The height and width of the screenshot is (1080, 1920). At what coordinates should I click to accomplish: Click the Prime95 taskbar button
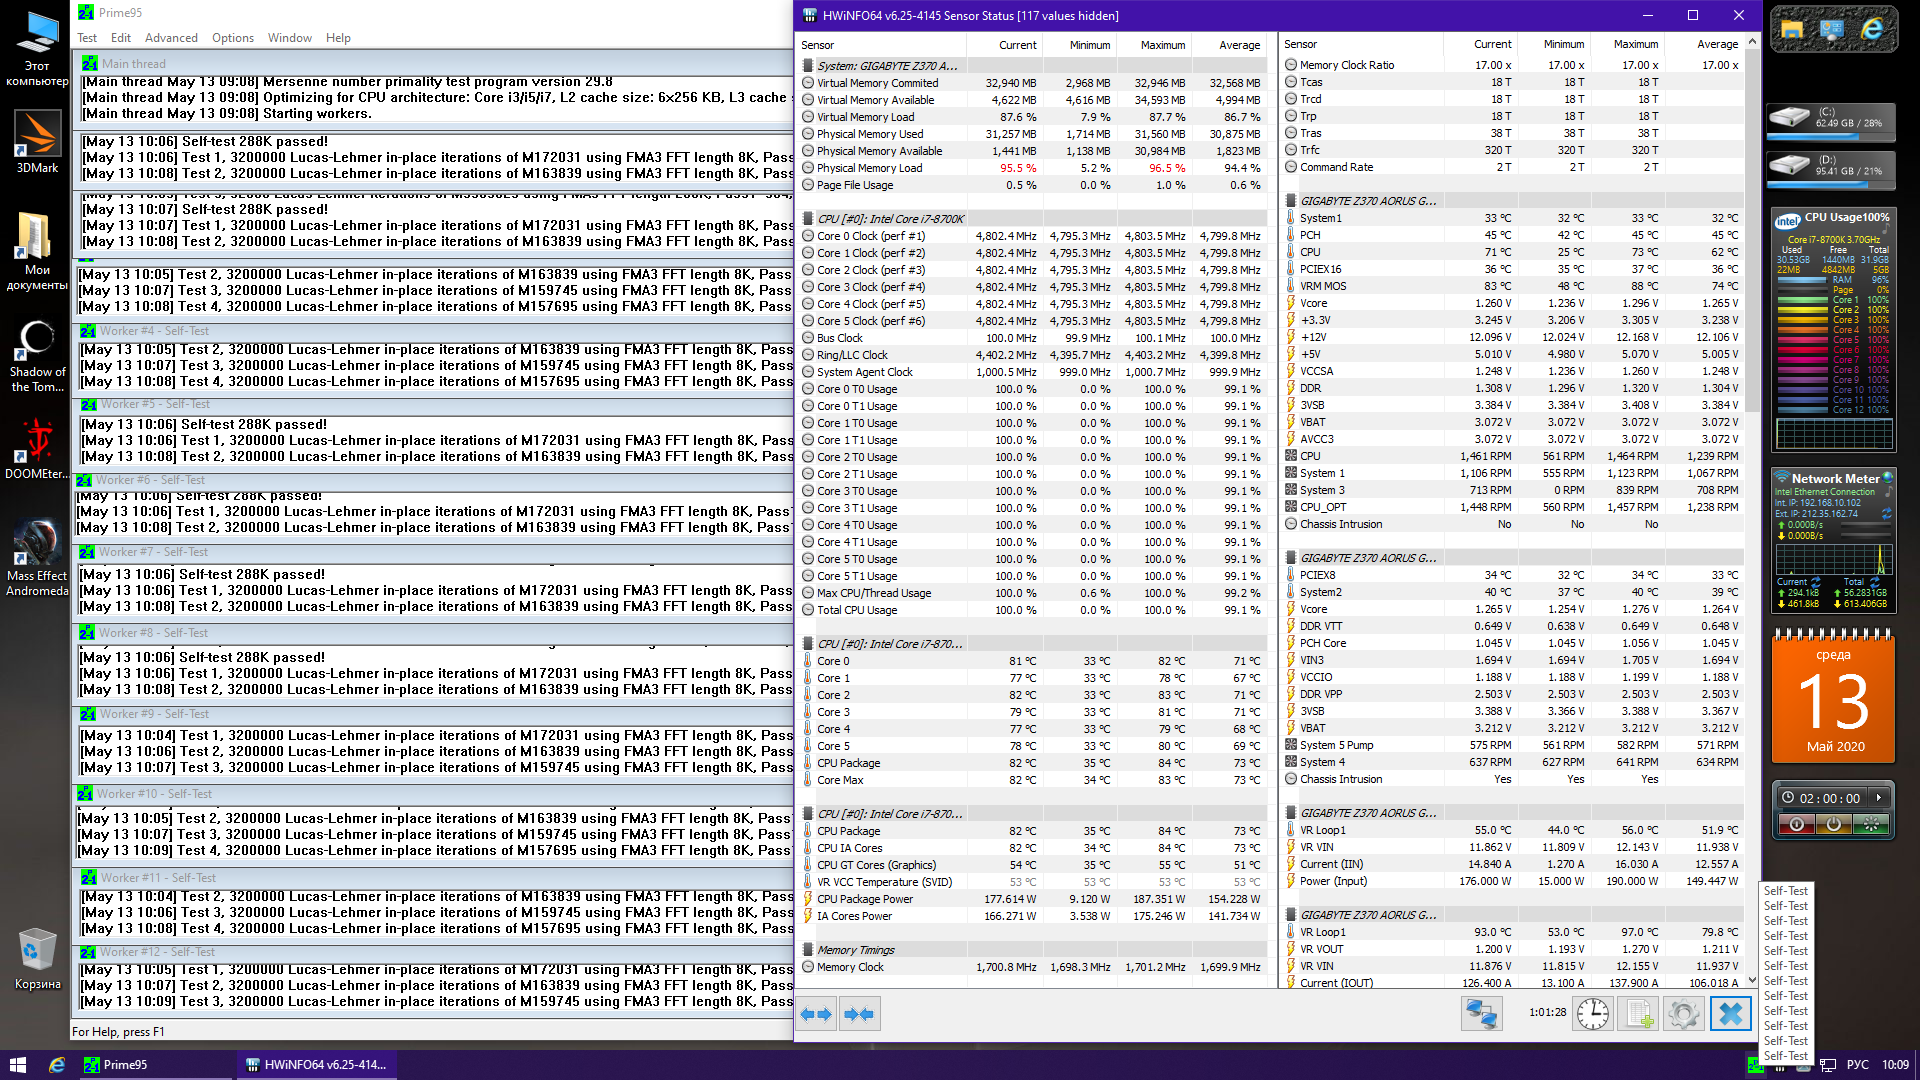click(125, 1065)
